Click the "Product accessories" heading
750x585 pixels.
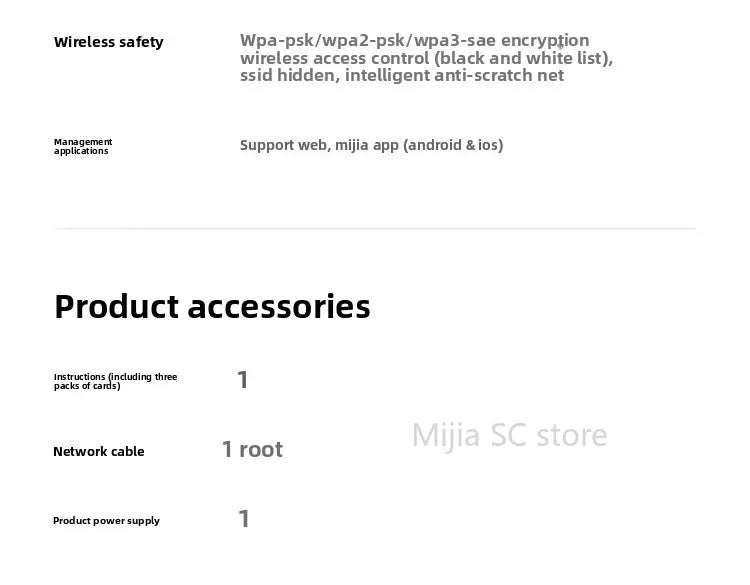(212, 306)
